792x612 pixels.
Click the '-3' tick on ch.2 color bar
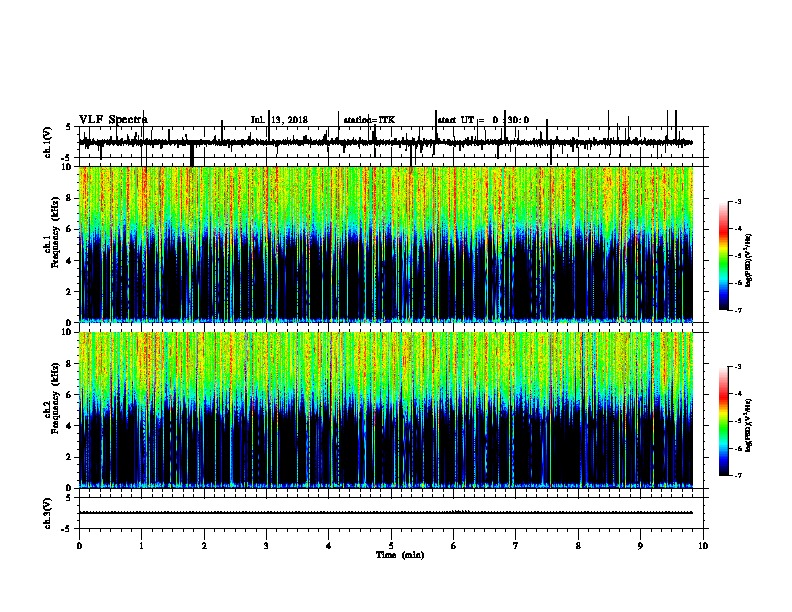point(737,367)
